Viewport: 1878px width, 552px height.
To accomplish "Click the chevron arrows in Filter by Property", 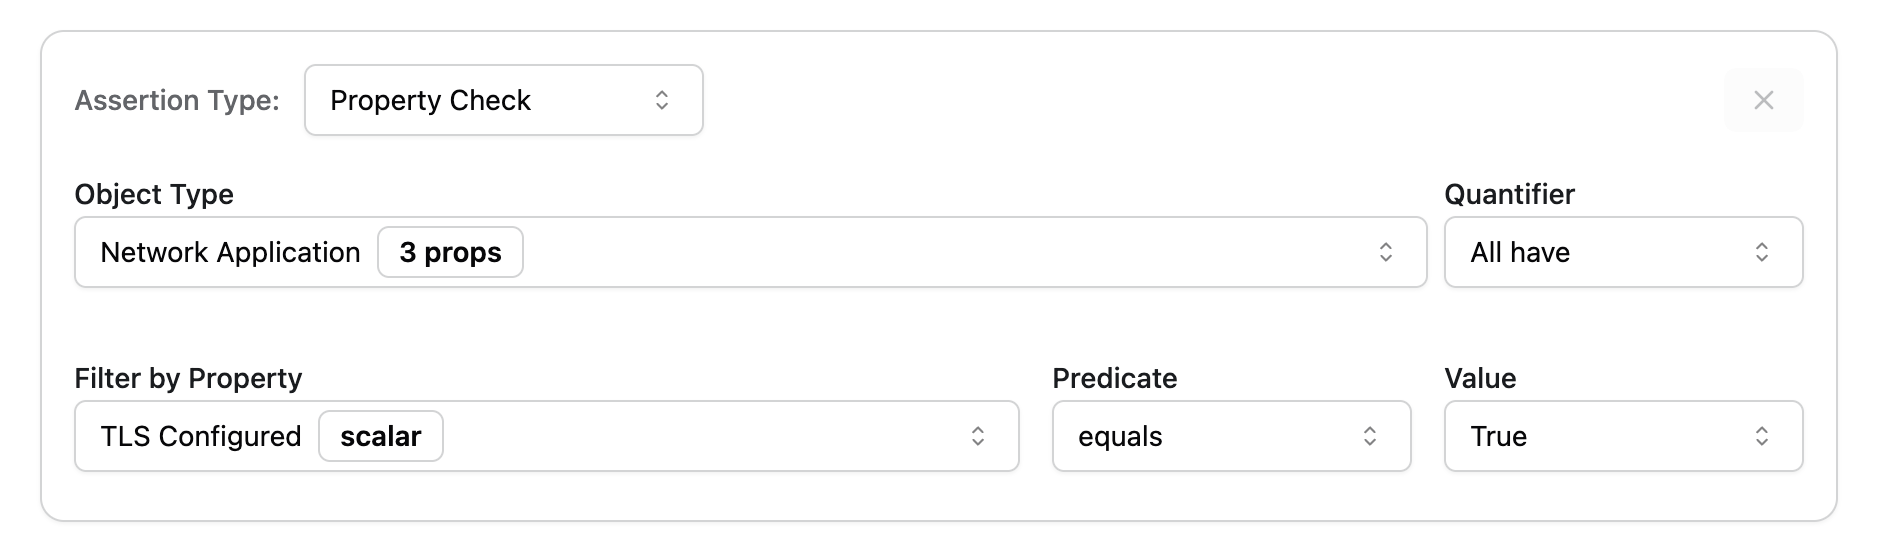I will coord(977,436).
